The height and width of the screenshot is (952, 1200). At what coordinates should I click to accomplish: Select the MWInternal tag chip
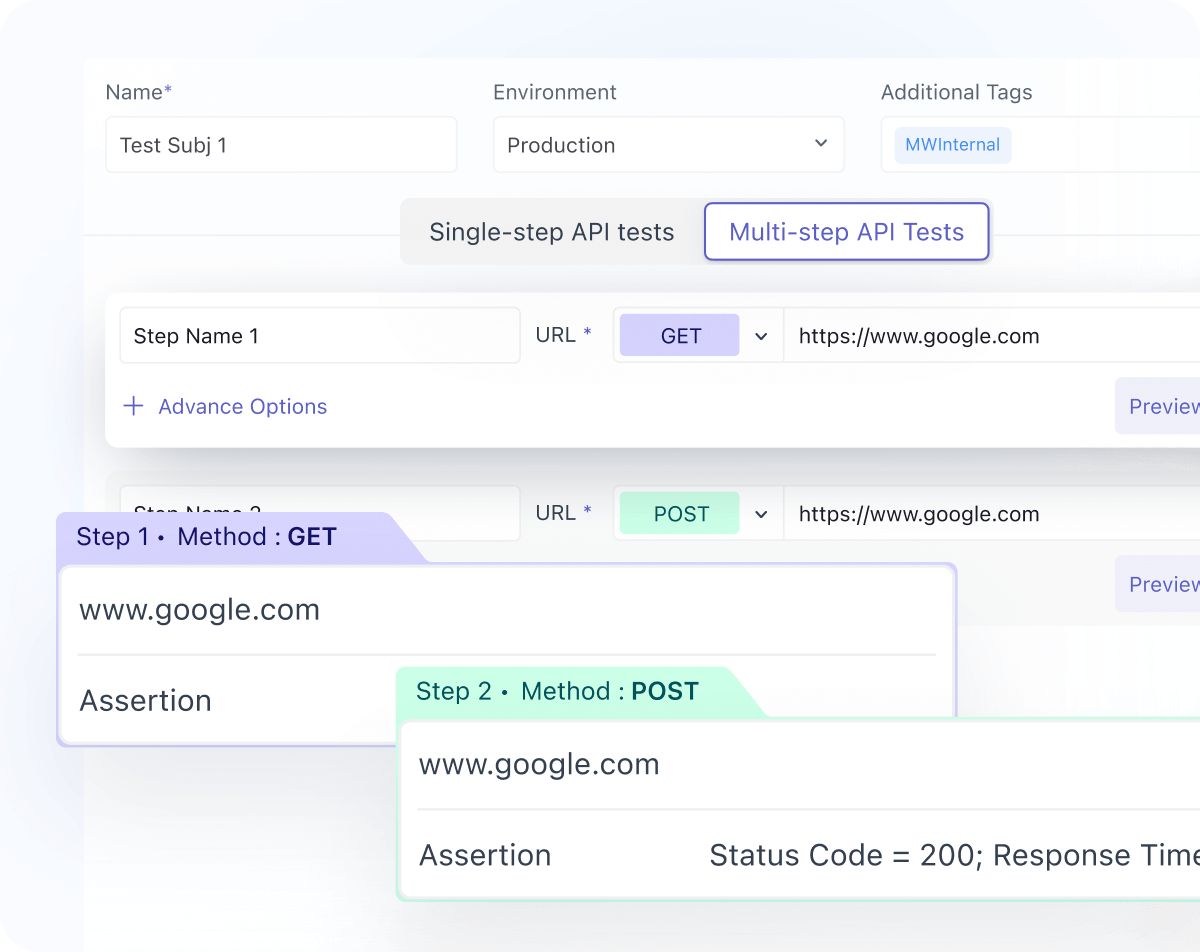pos(952,145)
